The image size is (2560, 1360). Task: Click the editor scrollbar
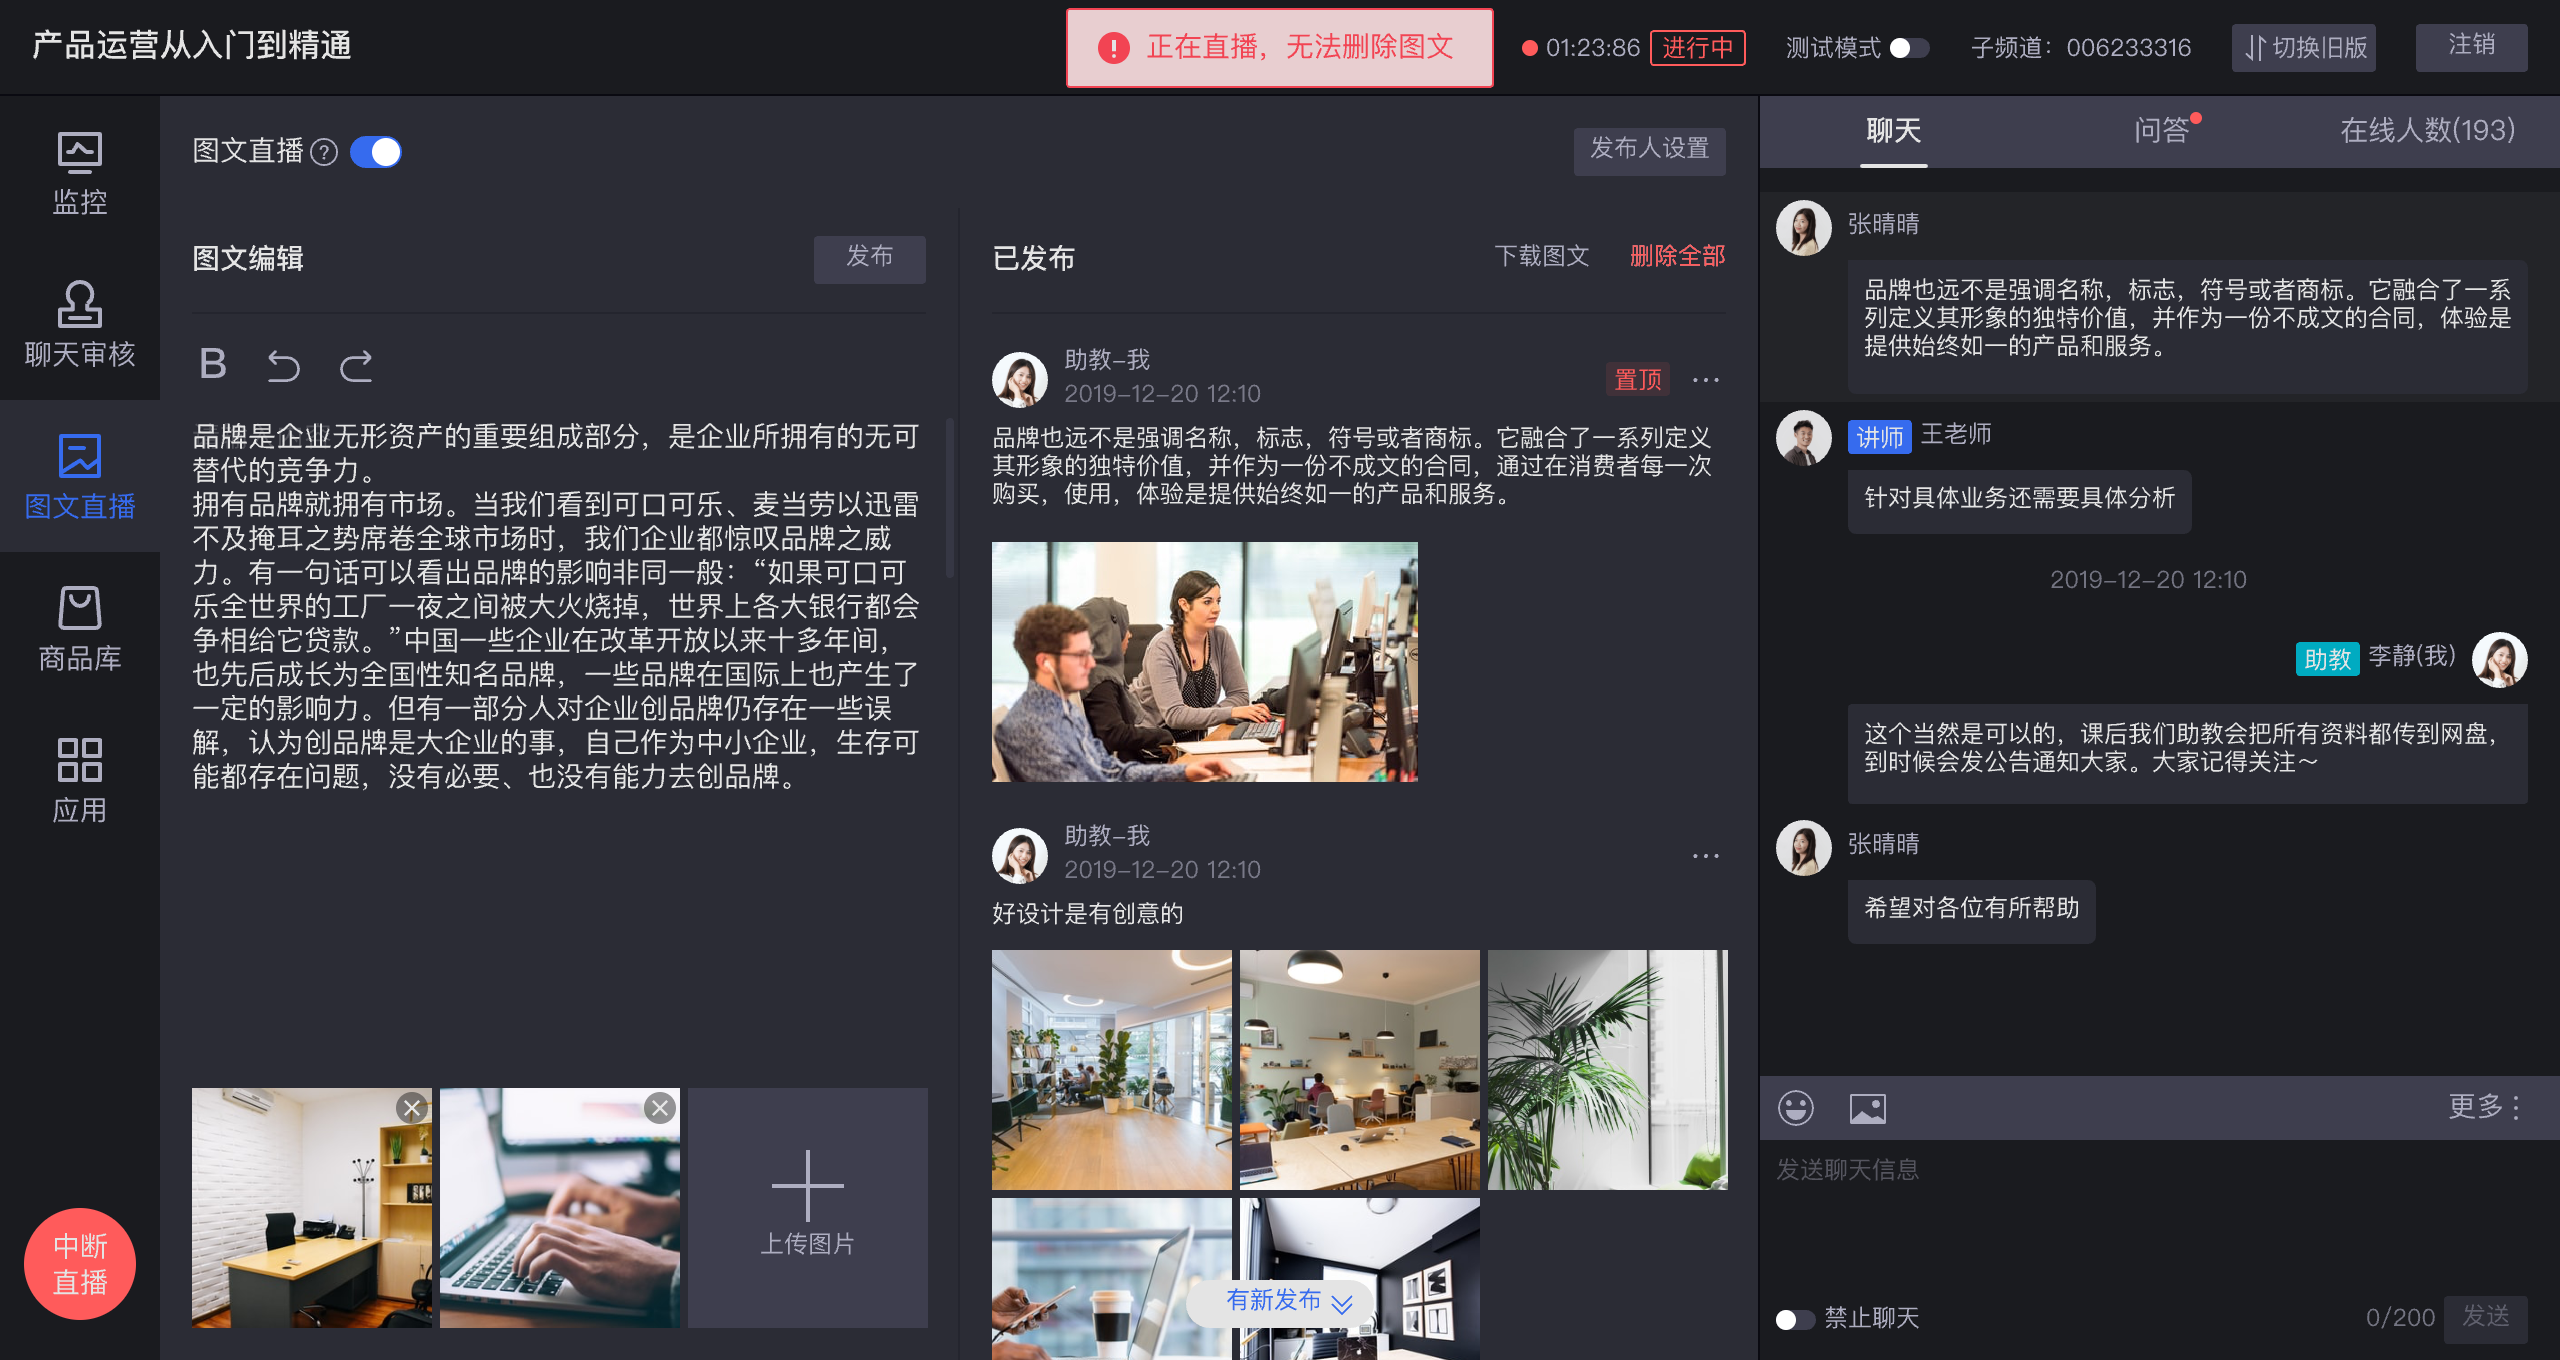[949, 496]
